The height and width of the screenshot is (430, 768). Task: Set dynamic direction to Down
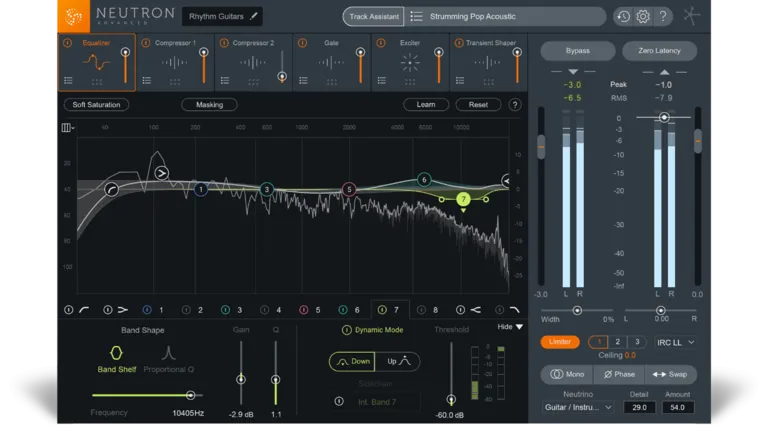point(352,361)
